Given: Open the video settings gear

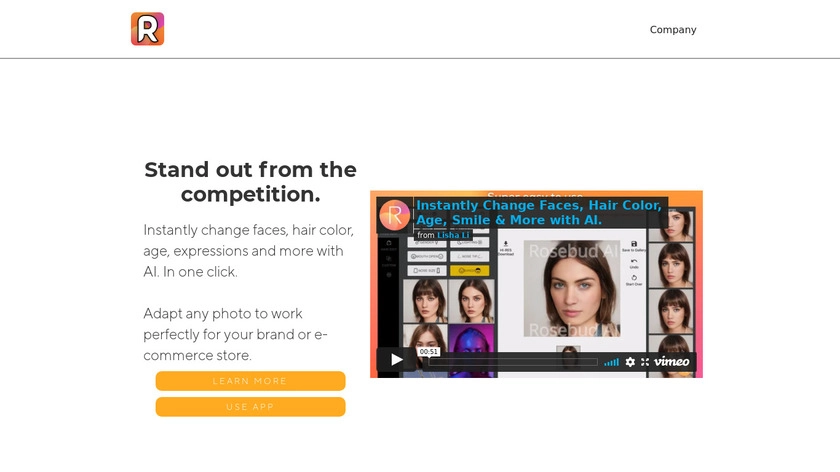Looking at the screenshot, I should pyautogui.click(x=631, y=362).
